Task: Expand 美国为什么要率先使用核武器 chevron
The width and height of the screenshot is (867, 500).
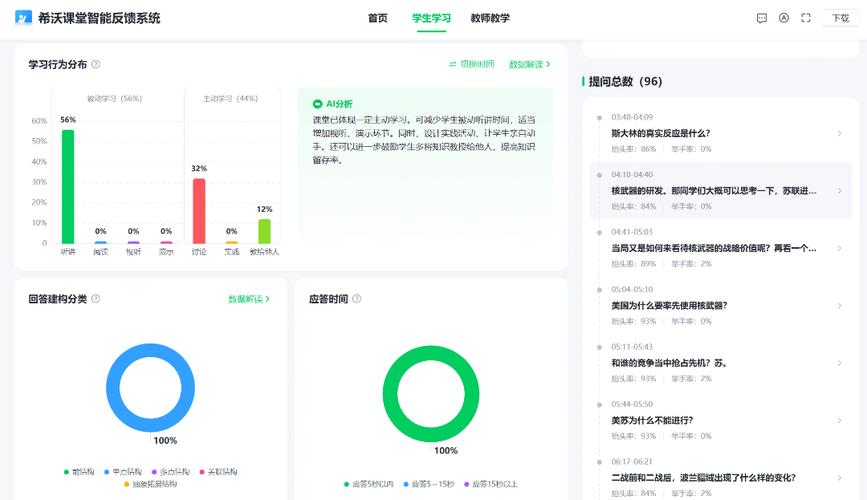Action: tap(839, 306)
